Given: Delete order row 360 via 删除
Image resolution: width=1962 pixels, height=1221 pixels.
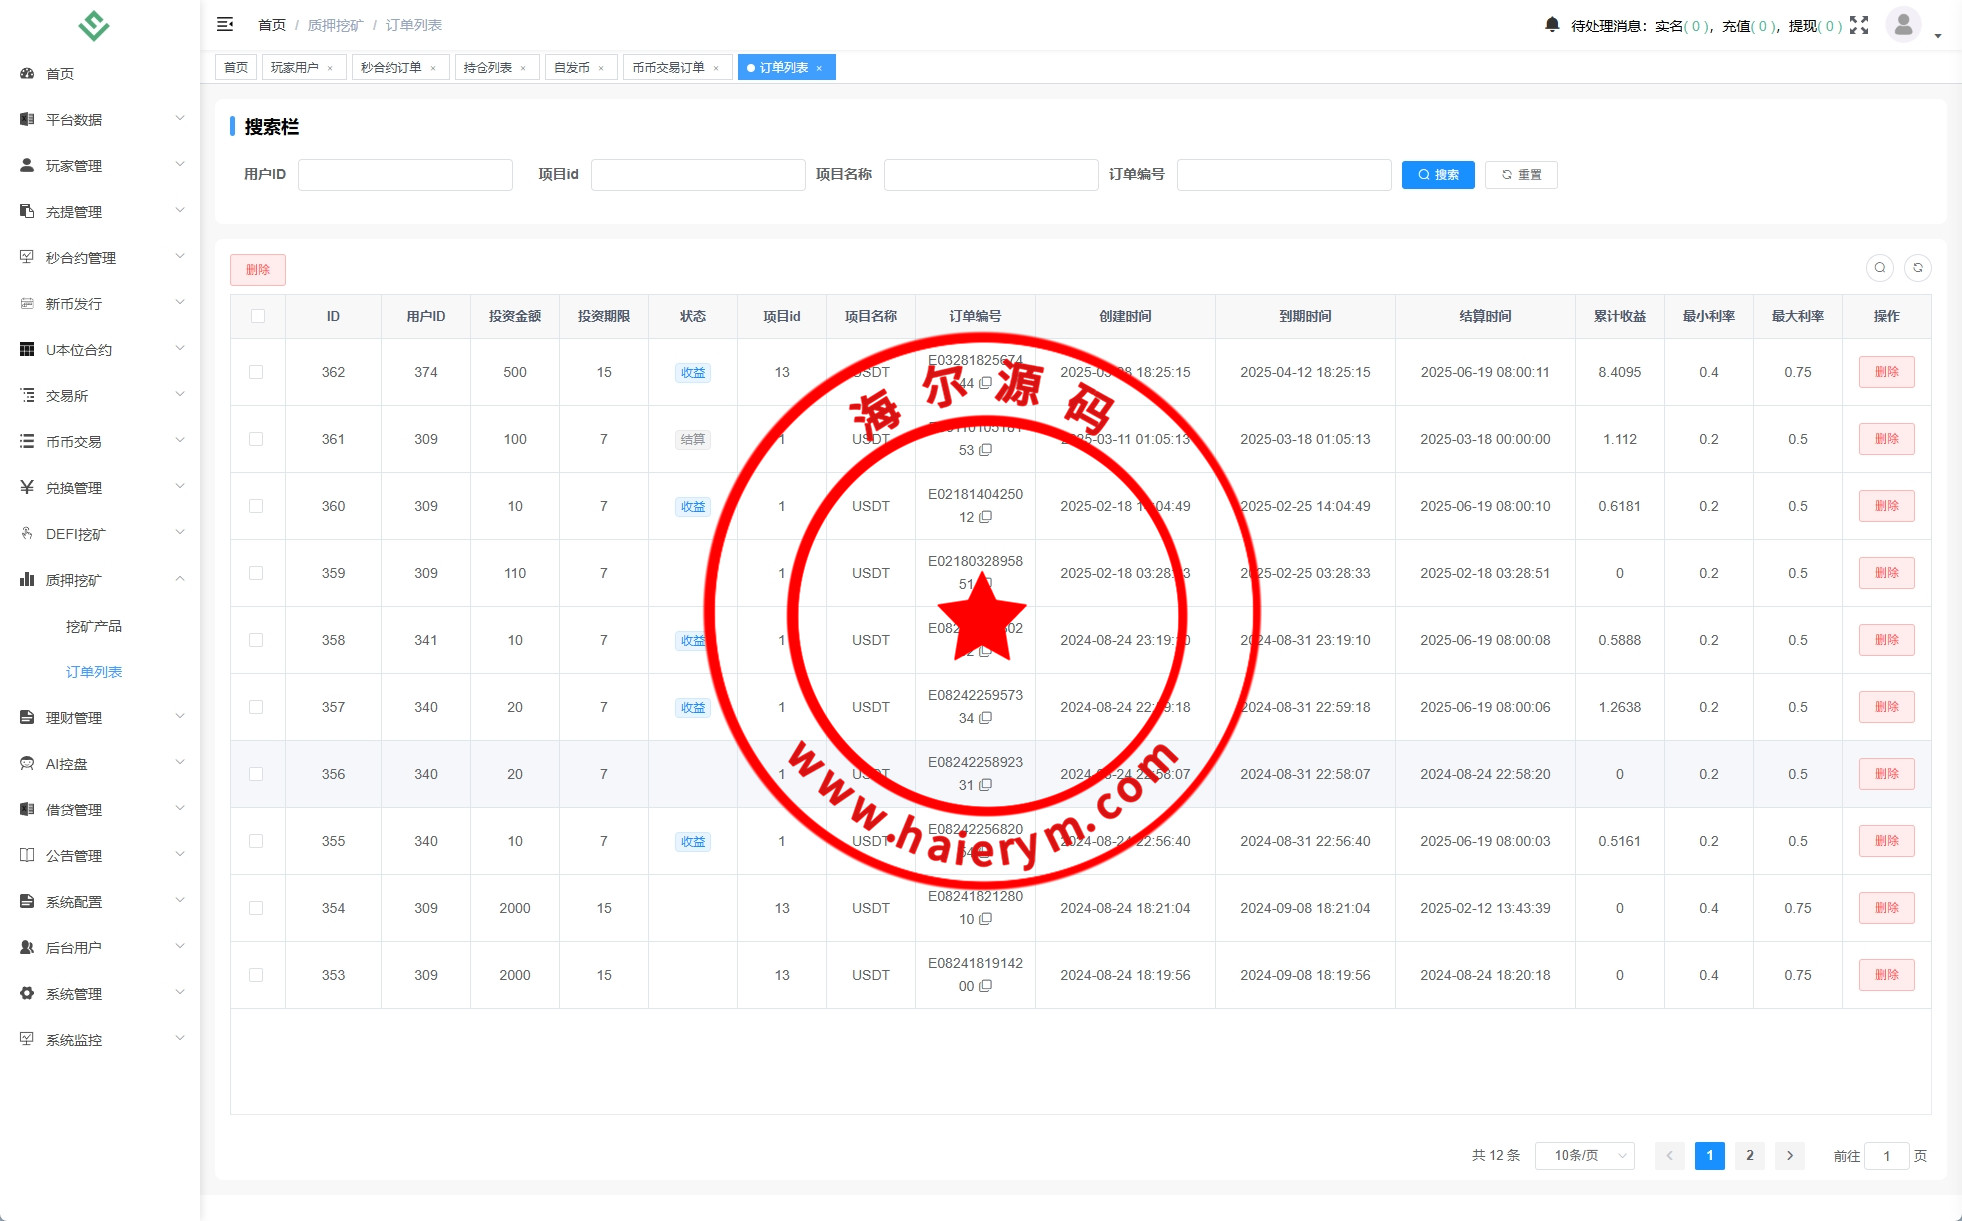Looking at the screenshot, I should coord(1886,506).
